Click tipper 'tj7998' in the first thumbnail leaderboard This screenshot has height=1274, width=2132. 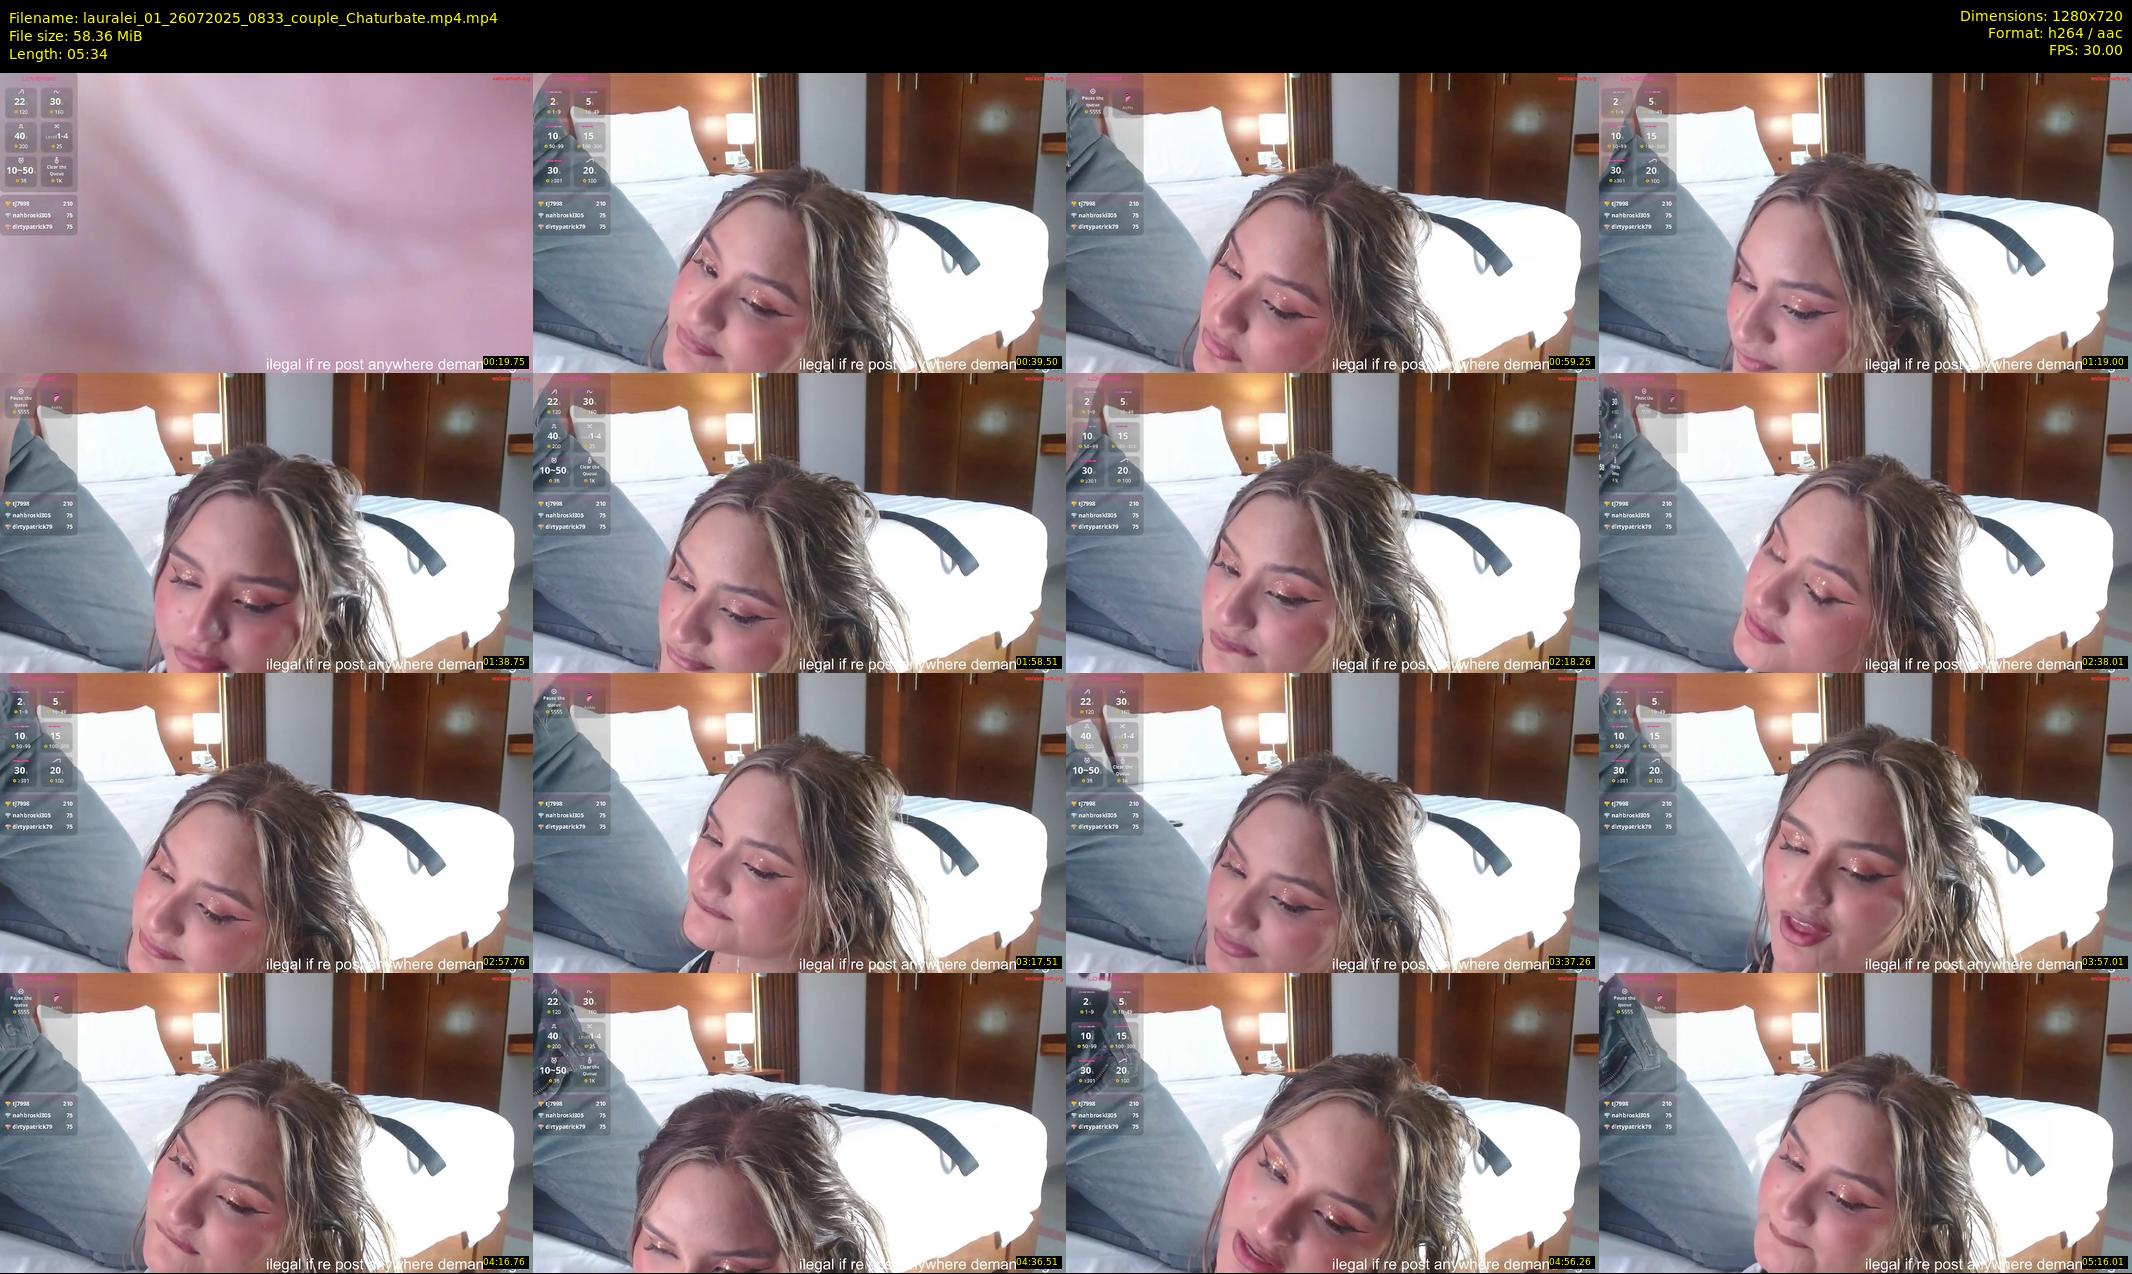tap(20, 204)
